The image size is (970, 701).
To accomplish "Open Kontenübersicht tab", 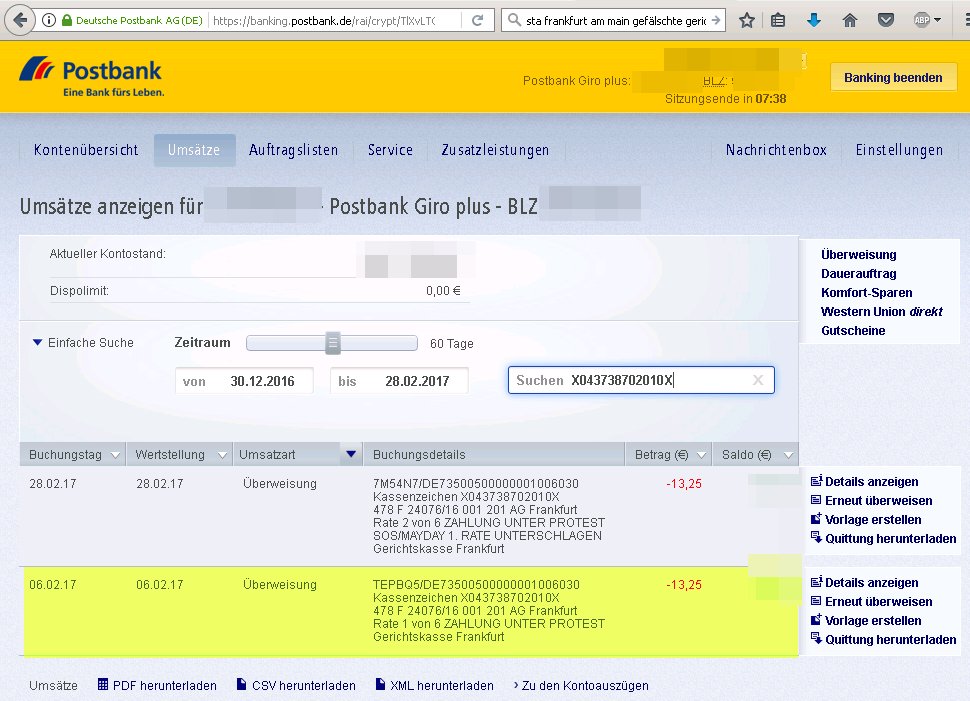I will pos(86,150).
